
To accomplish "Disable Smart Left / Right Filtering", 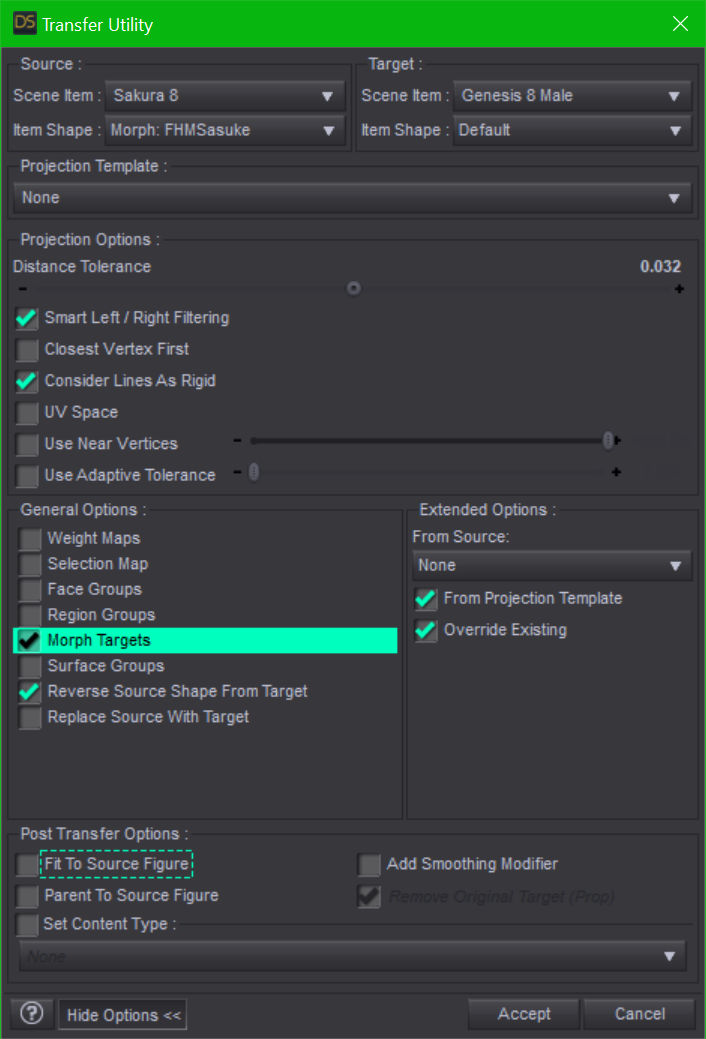I will coord(28,319).
